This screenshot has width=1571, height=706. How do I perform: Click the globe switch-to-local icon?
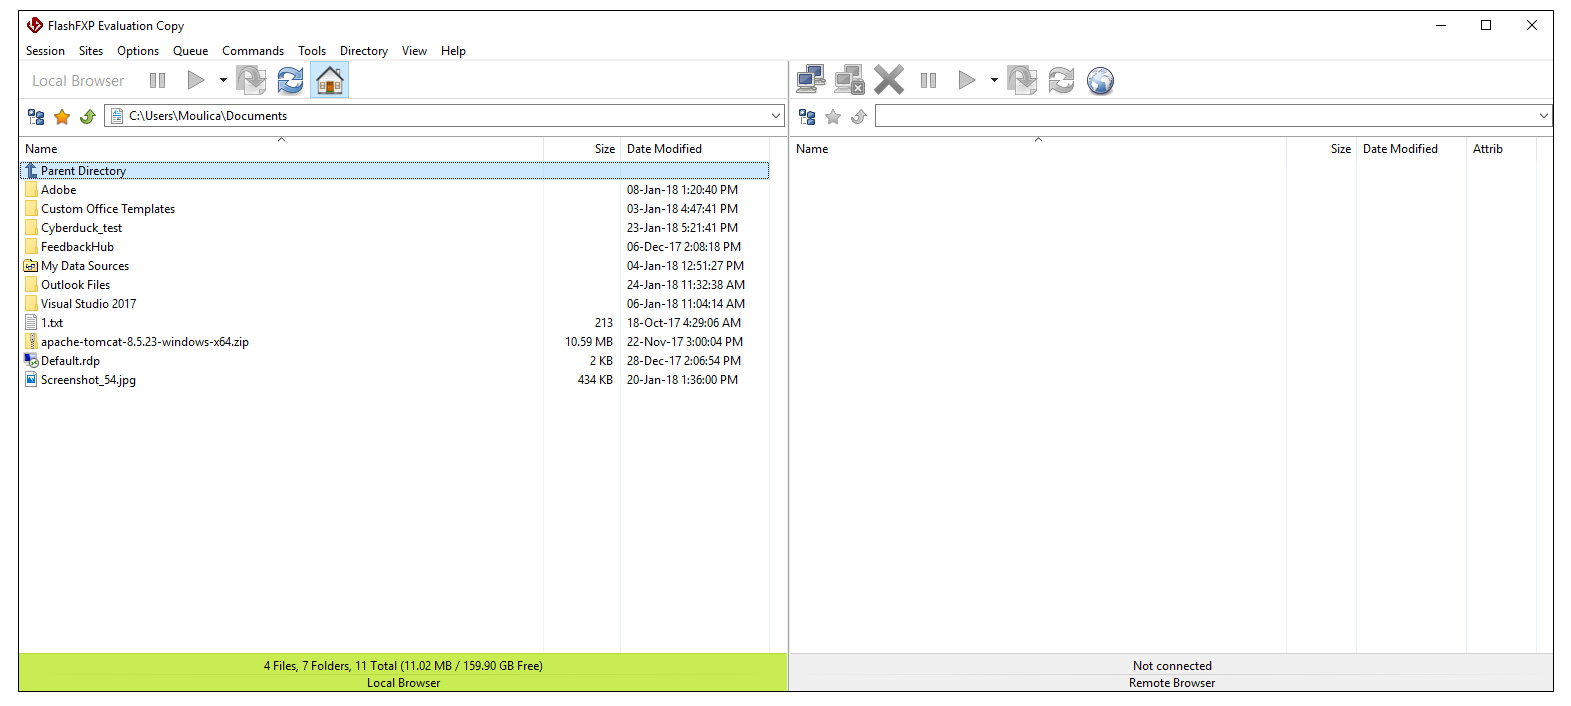[1100, 80]
